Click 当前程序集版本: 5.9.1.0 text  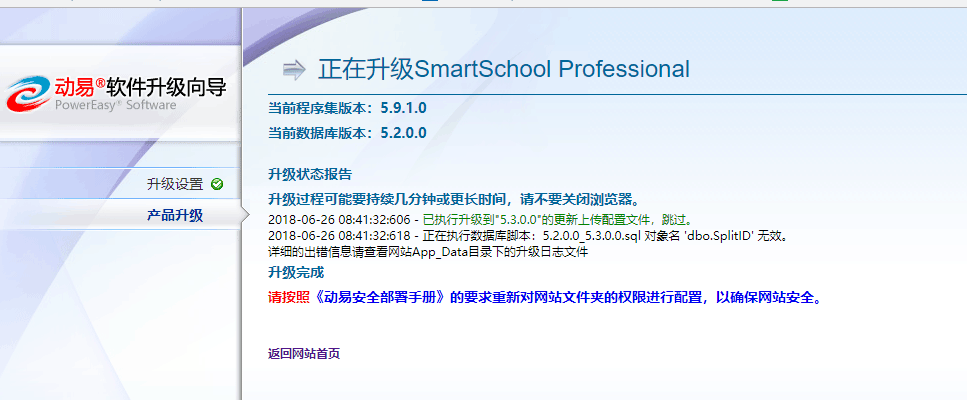click(347, 108)
